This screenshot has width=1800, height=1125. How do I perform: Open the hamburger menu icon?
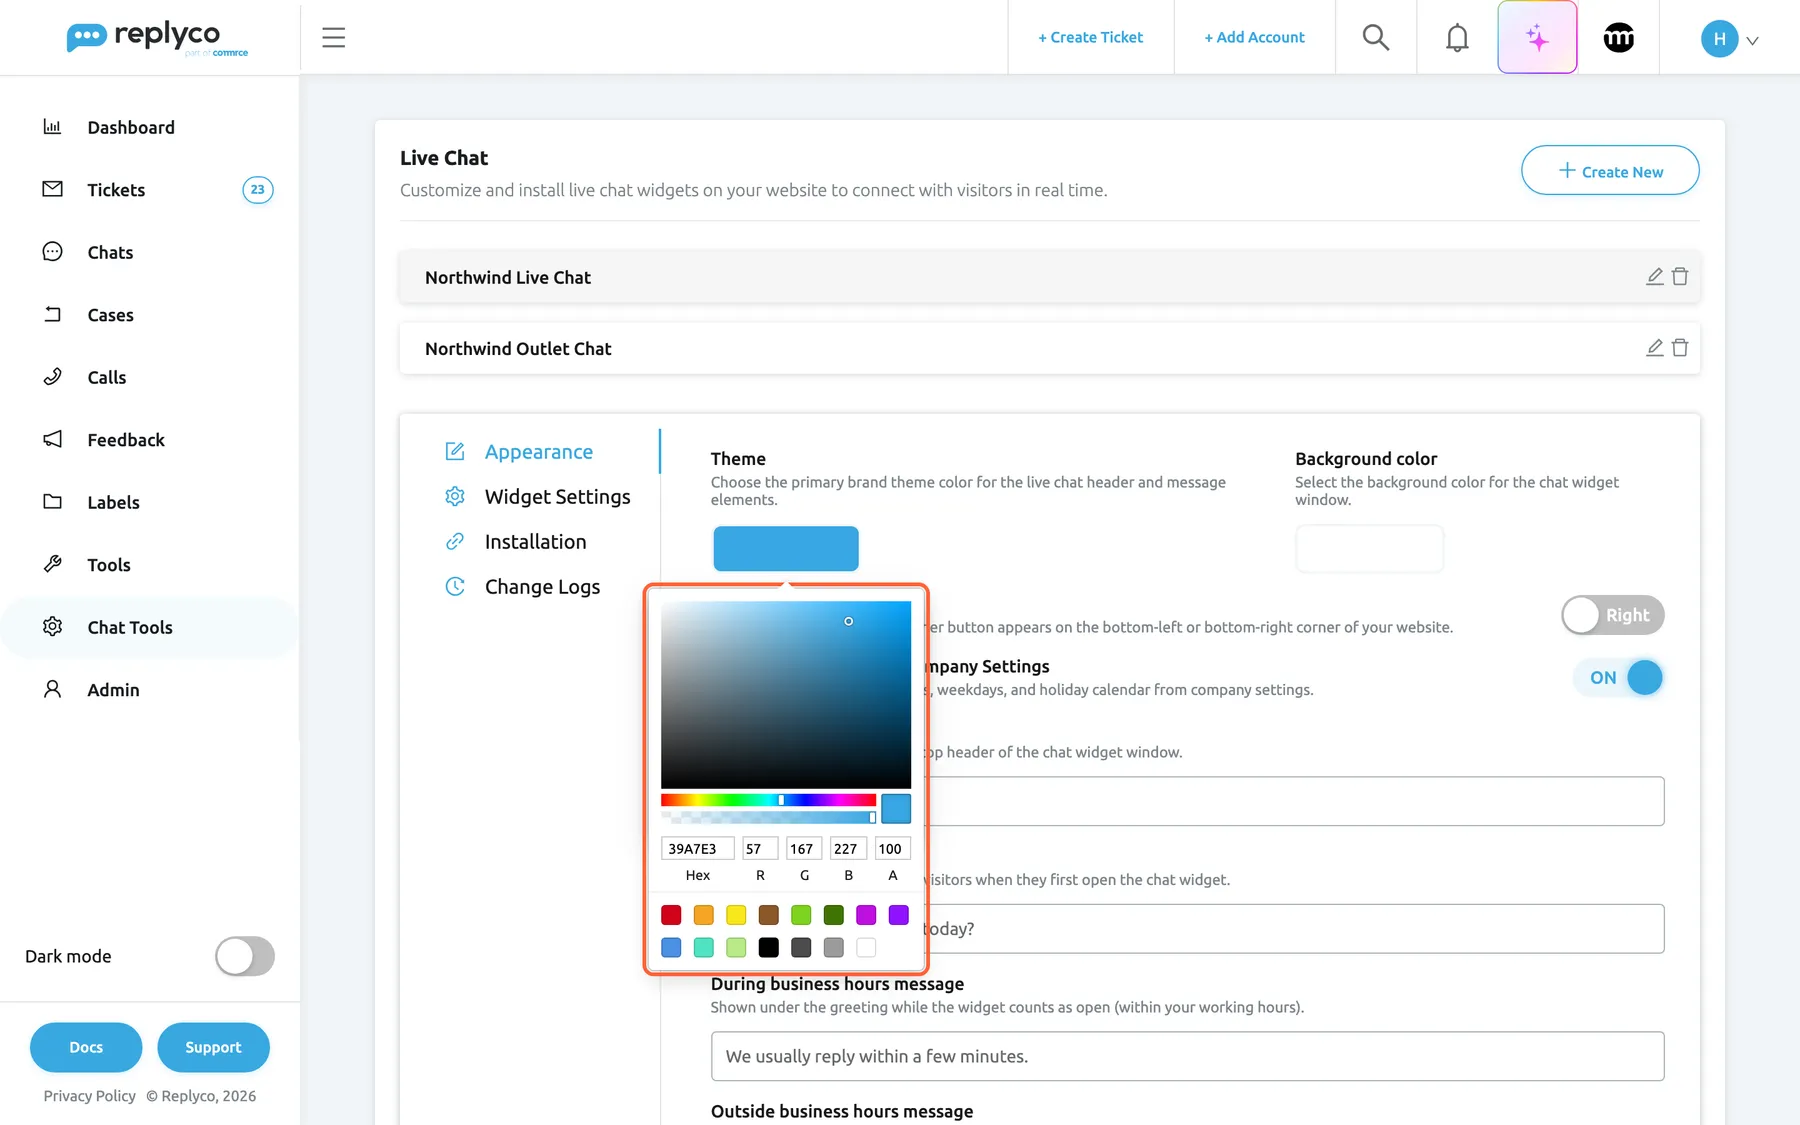tap(333, 38)
